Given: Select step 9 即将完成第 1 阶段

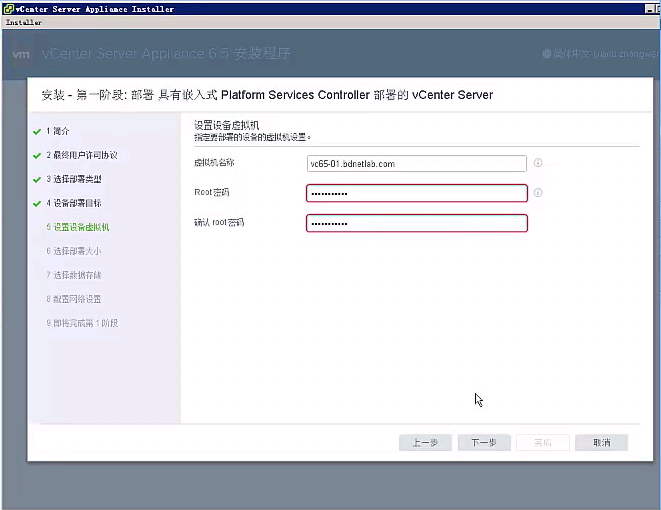Looking at the screenshot, I should (x=82, y=323).
